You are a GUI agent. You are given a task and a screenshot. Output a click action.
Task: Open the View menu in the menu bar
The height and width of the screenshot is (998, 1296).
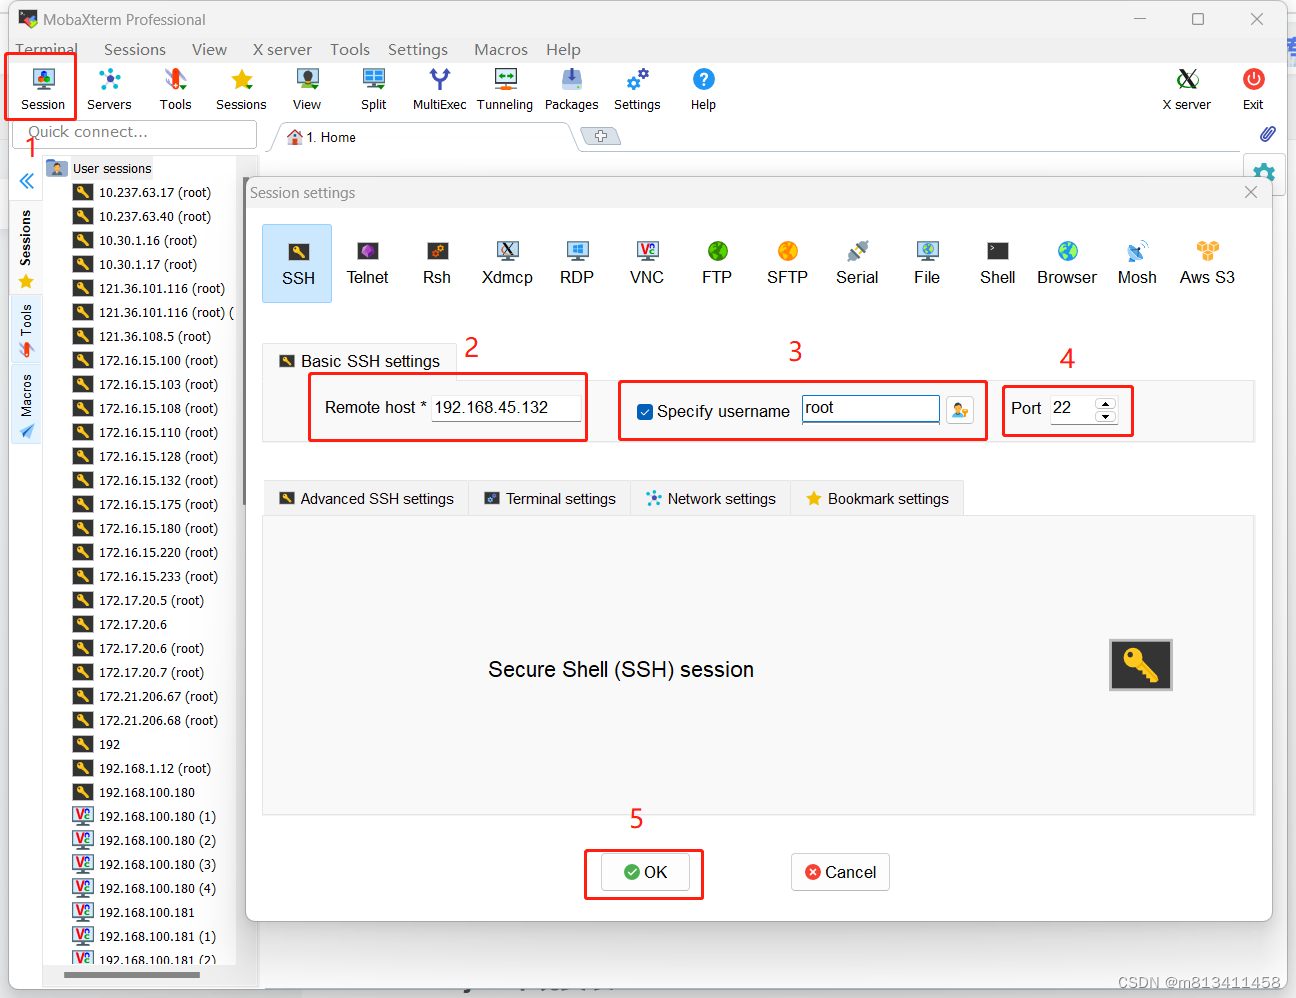[209, 49]
